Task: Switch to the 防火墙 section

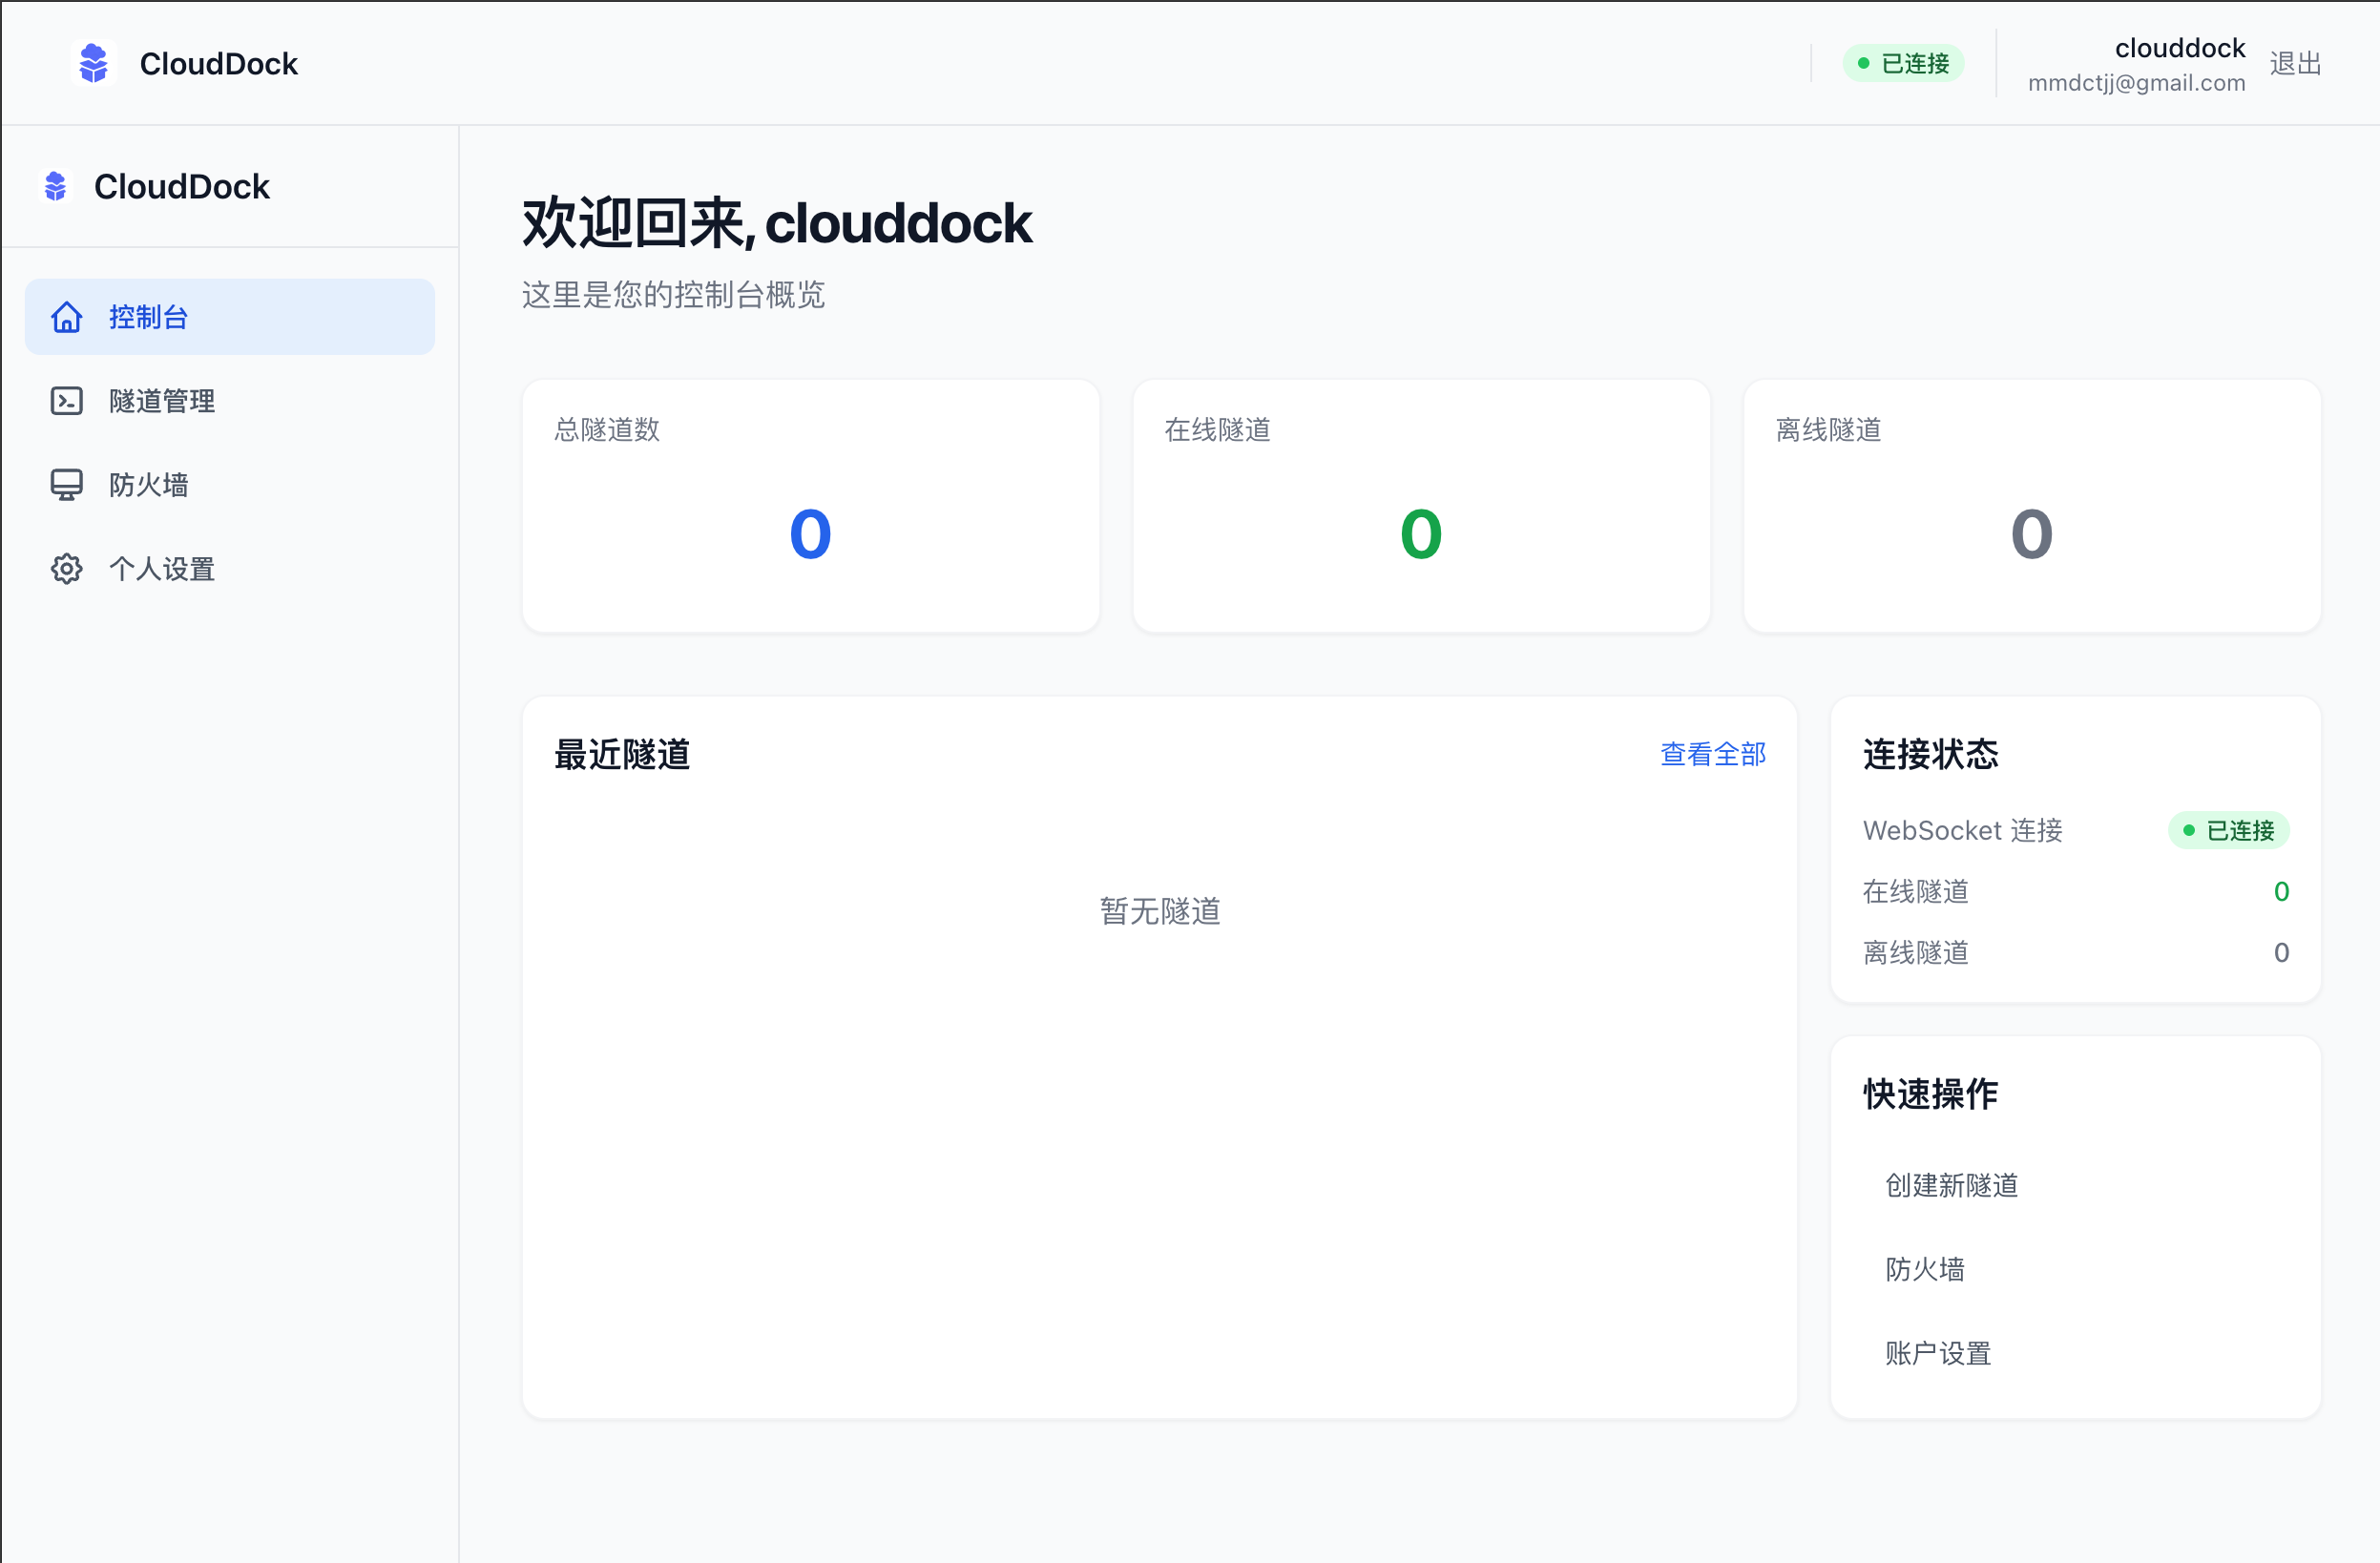Action: (150, 484)
